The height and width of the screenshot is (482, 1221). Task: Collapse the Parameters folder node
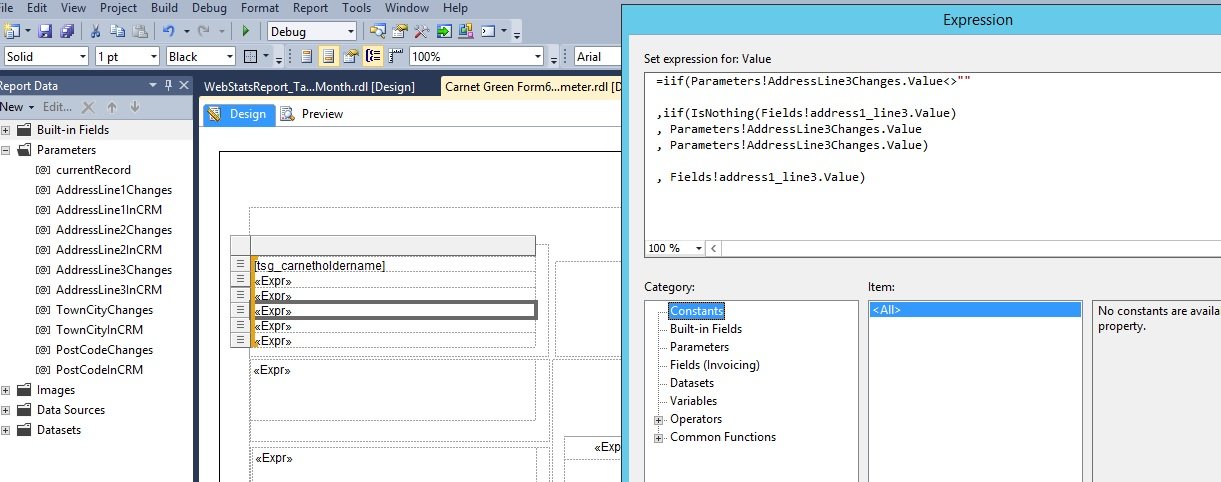pos(6,150)
